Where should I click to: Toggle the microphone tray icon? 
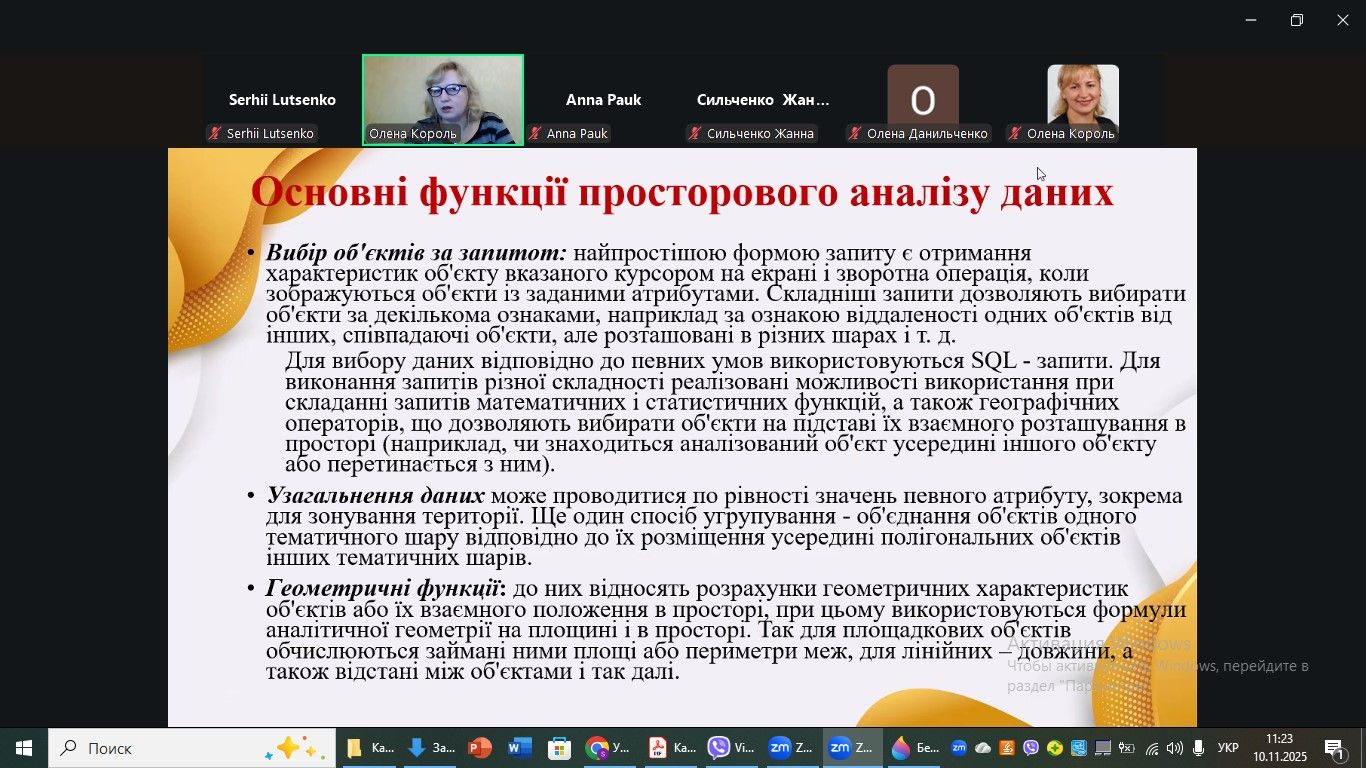click(1198, 748)
